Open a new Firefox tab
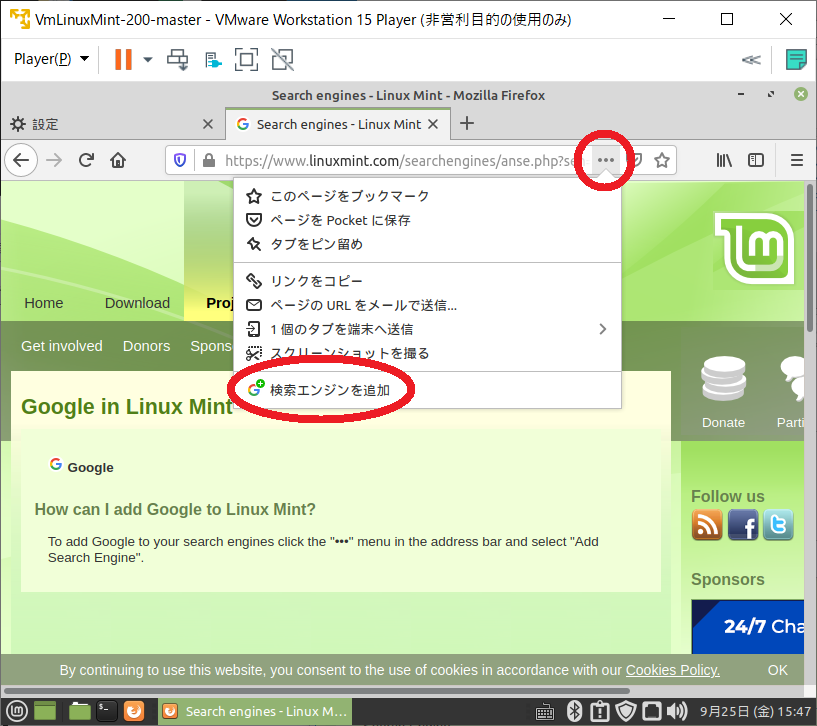The height and width of the screenshot is (726, 817). tap(467, 124)
